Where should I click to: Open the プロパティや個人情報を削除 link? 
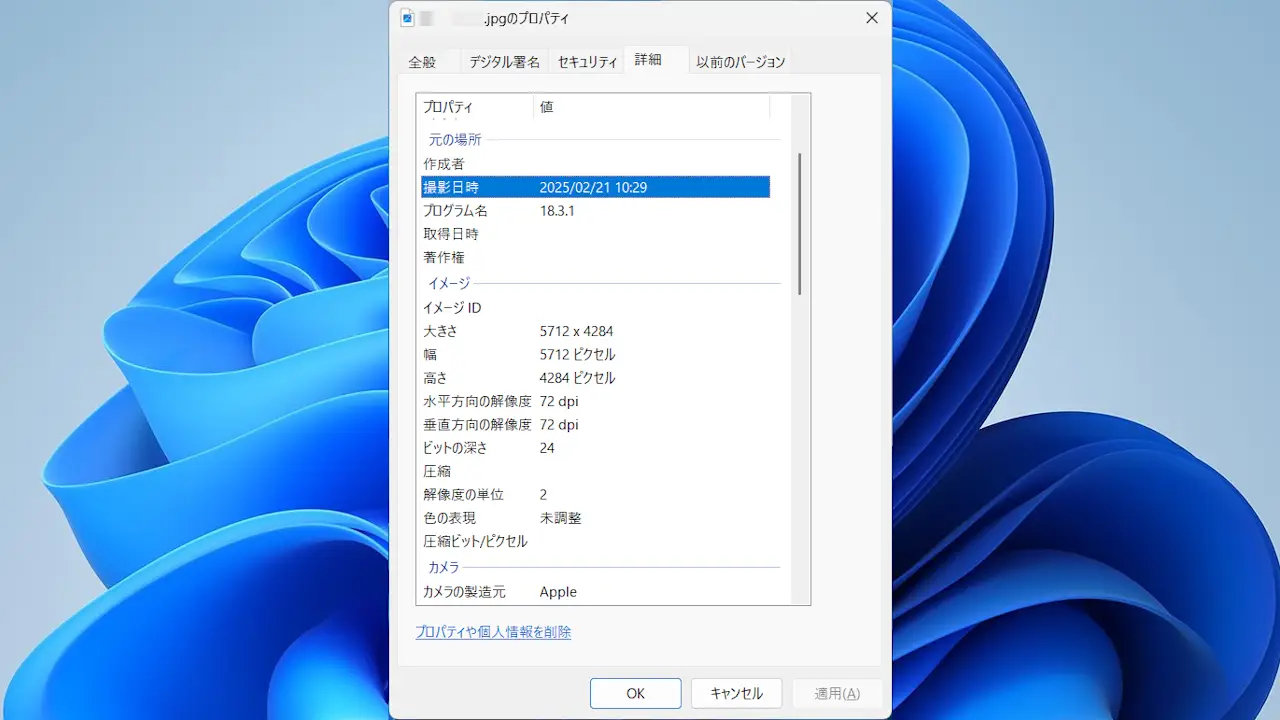(x=493, y=631)
